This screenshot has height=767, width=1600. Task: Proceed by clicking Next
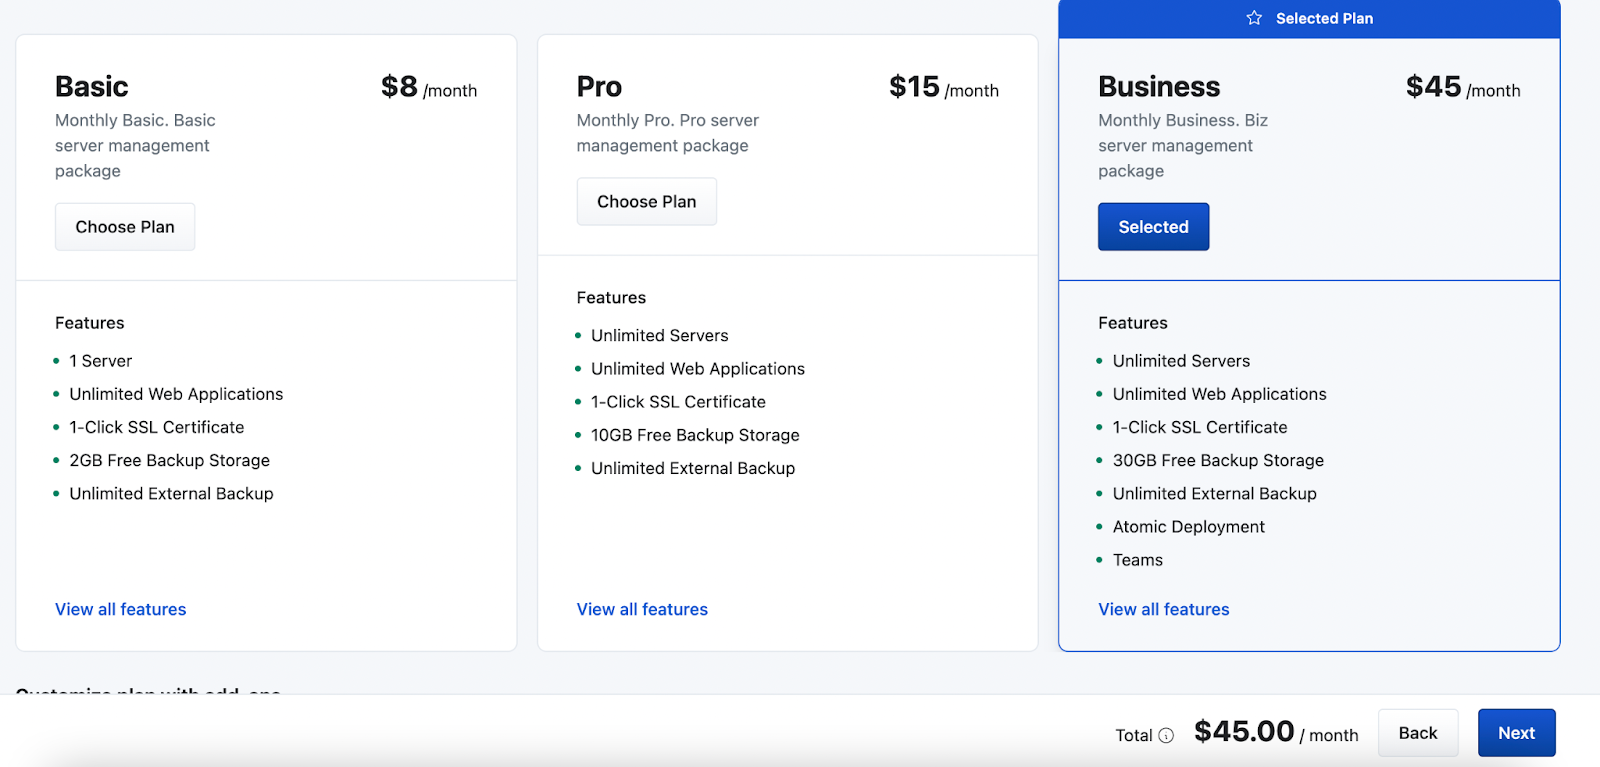pyautogui.click(x=1516, y=733)
